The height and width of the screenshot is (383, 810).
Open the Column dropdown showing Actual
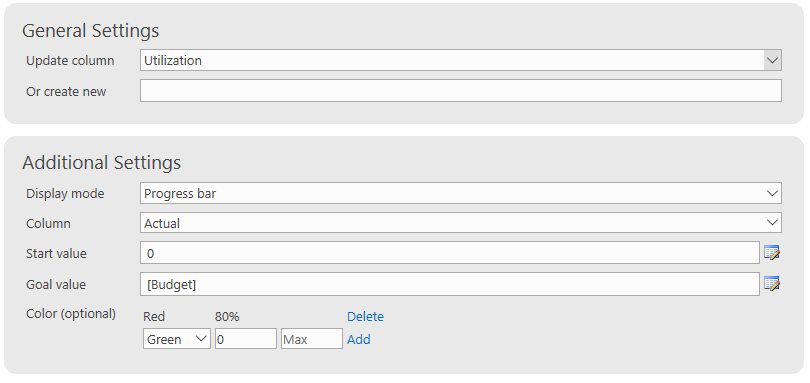click(461, 223)
